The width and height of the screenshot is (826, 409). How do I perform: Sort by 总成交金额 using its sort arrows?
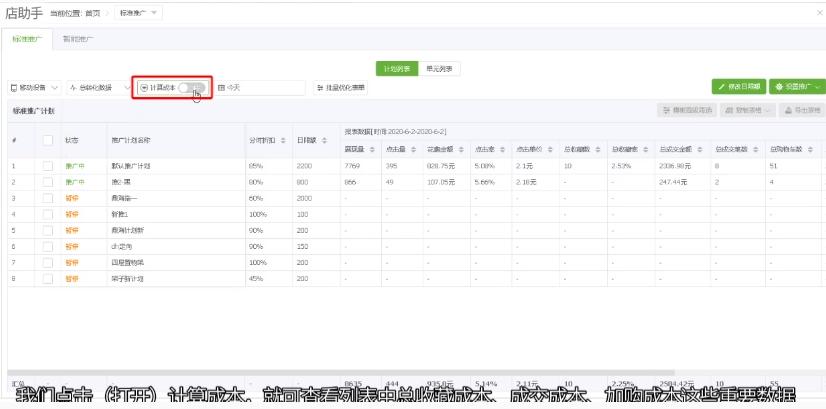coord(700,150)
